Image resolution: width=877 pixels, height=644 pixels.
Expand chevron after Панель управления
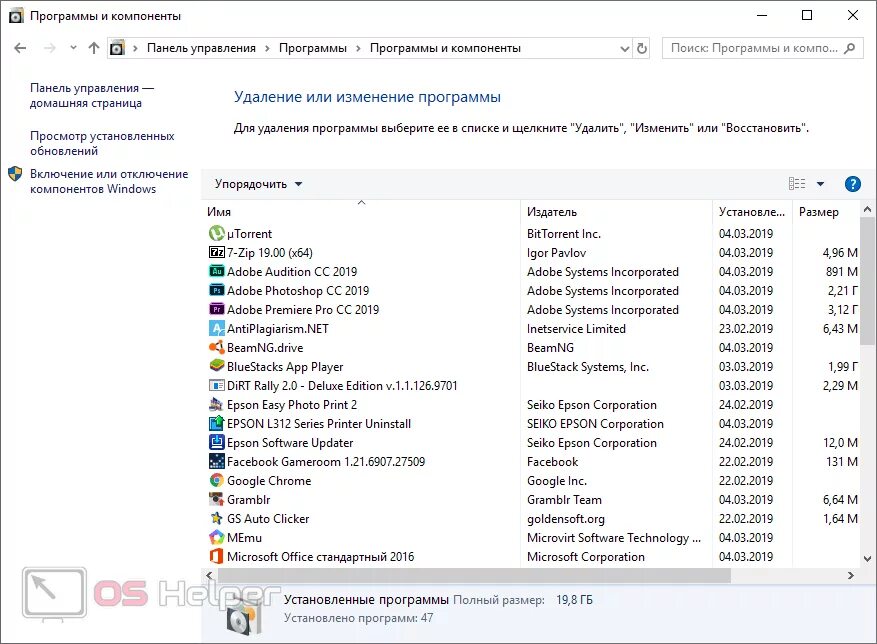click(x=267, y=49)
